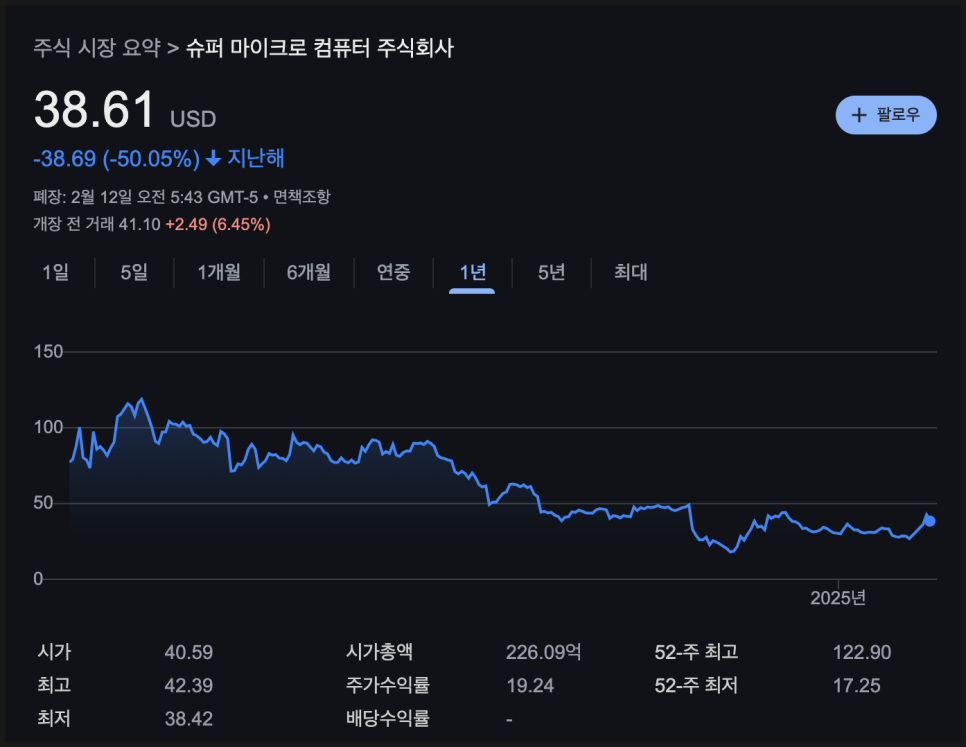Click the 52-주 최고 value 122.90
The width and height of the screenshot is (966, 747).
862,653
